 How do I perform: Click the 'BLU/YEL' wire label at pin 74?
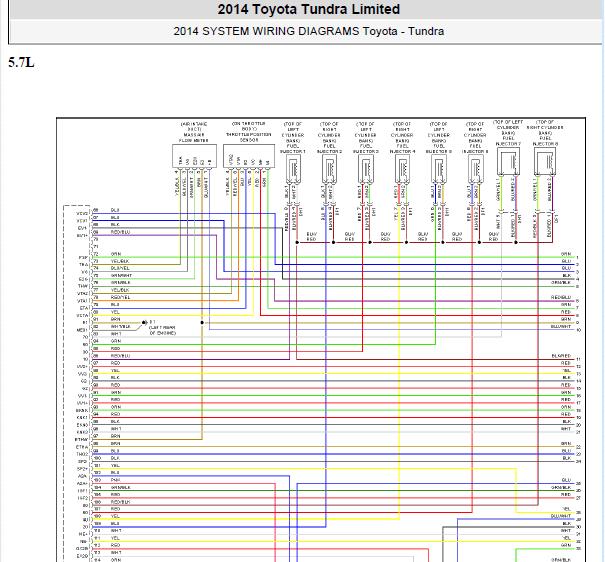(120, 268)
